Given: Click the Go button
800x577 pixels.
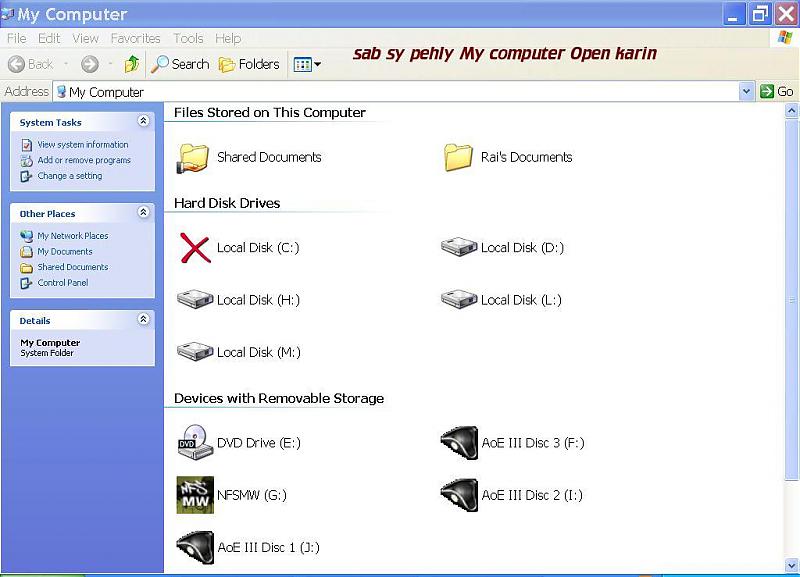Looking at the screenshot, I should pyautogui.click(x=777, y=92).
